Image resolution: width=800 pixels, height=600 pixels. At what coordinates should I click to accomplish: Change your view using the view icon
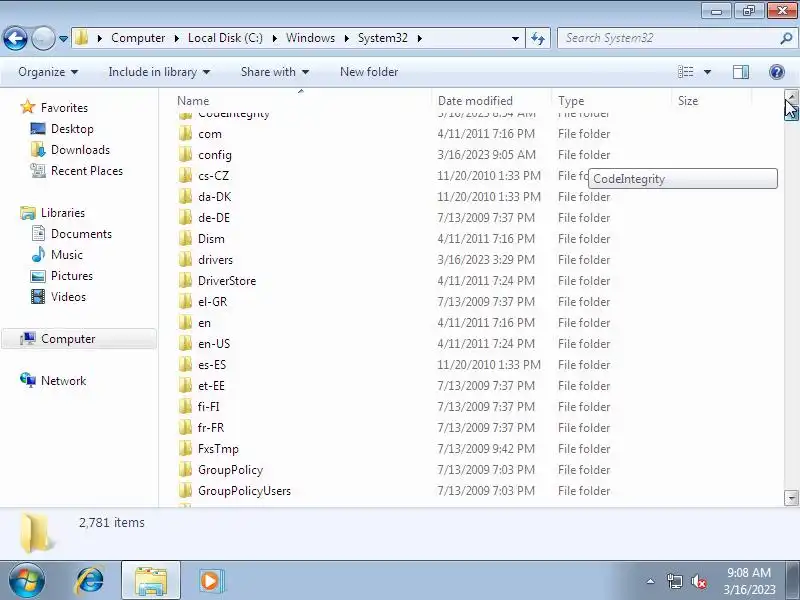686,72
